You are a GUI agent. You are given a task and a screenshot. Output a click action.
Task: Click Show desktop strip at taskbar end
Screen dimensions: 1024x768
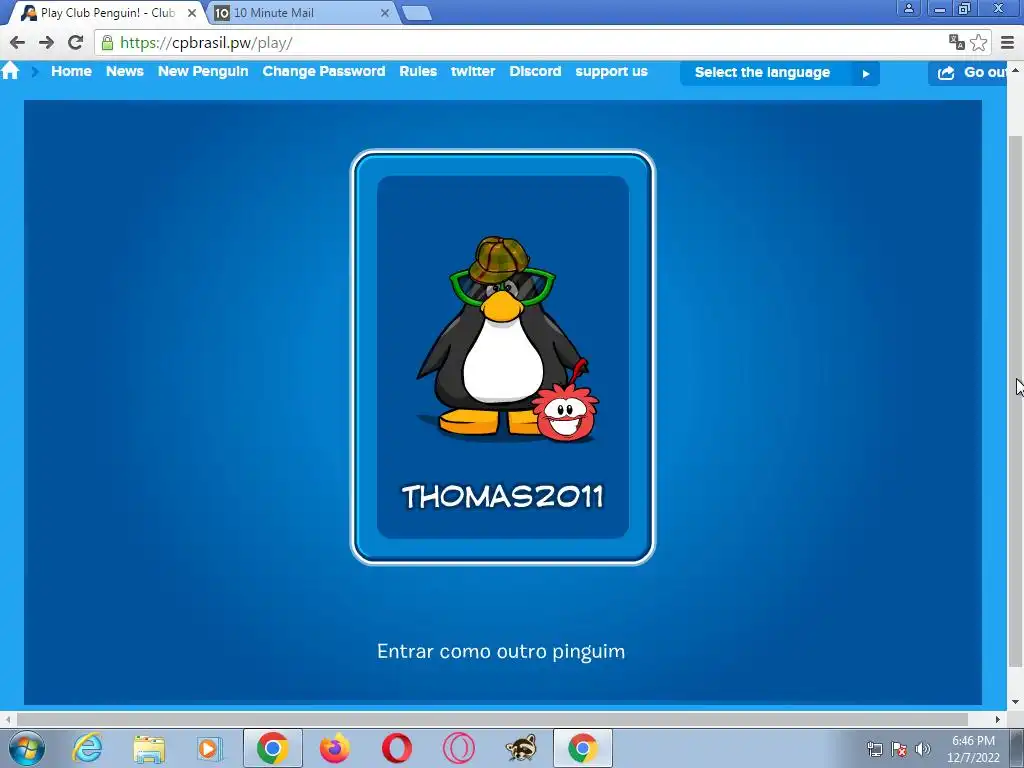(x=1018, y=748)
